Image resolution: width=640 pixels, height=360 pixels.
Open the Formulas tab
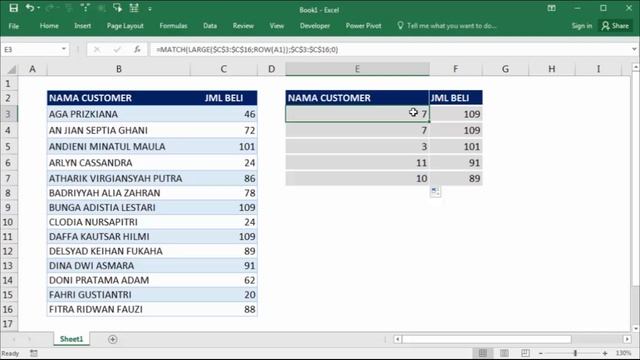point(173,26)
